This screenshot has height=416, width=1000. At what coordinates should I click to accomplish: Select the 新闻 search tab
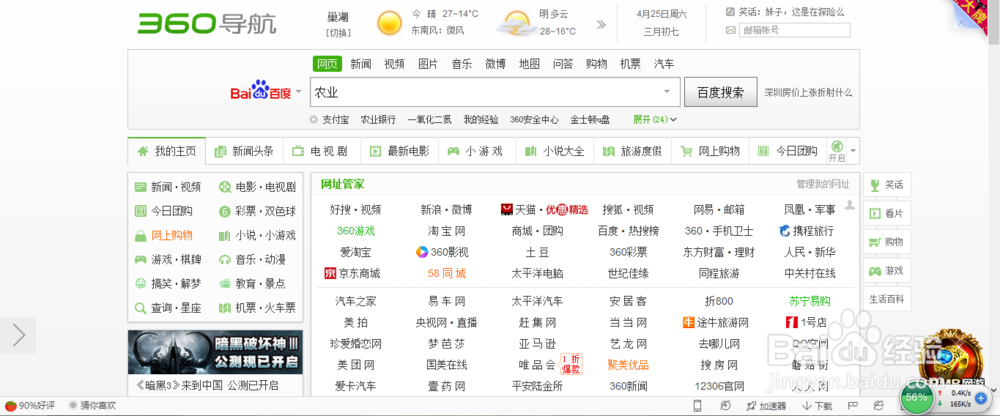(361, 64)
